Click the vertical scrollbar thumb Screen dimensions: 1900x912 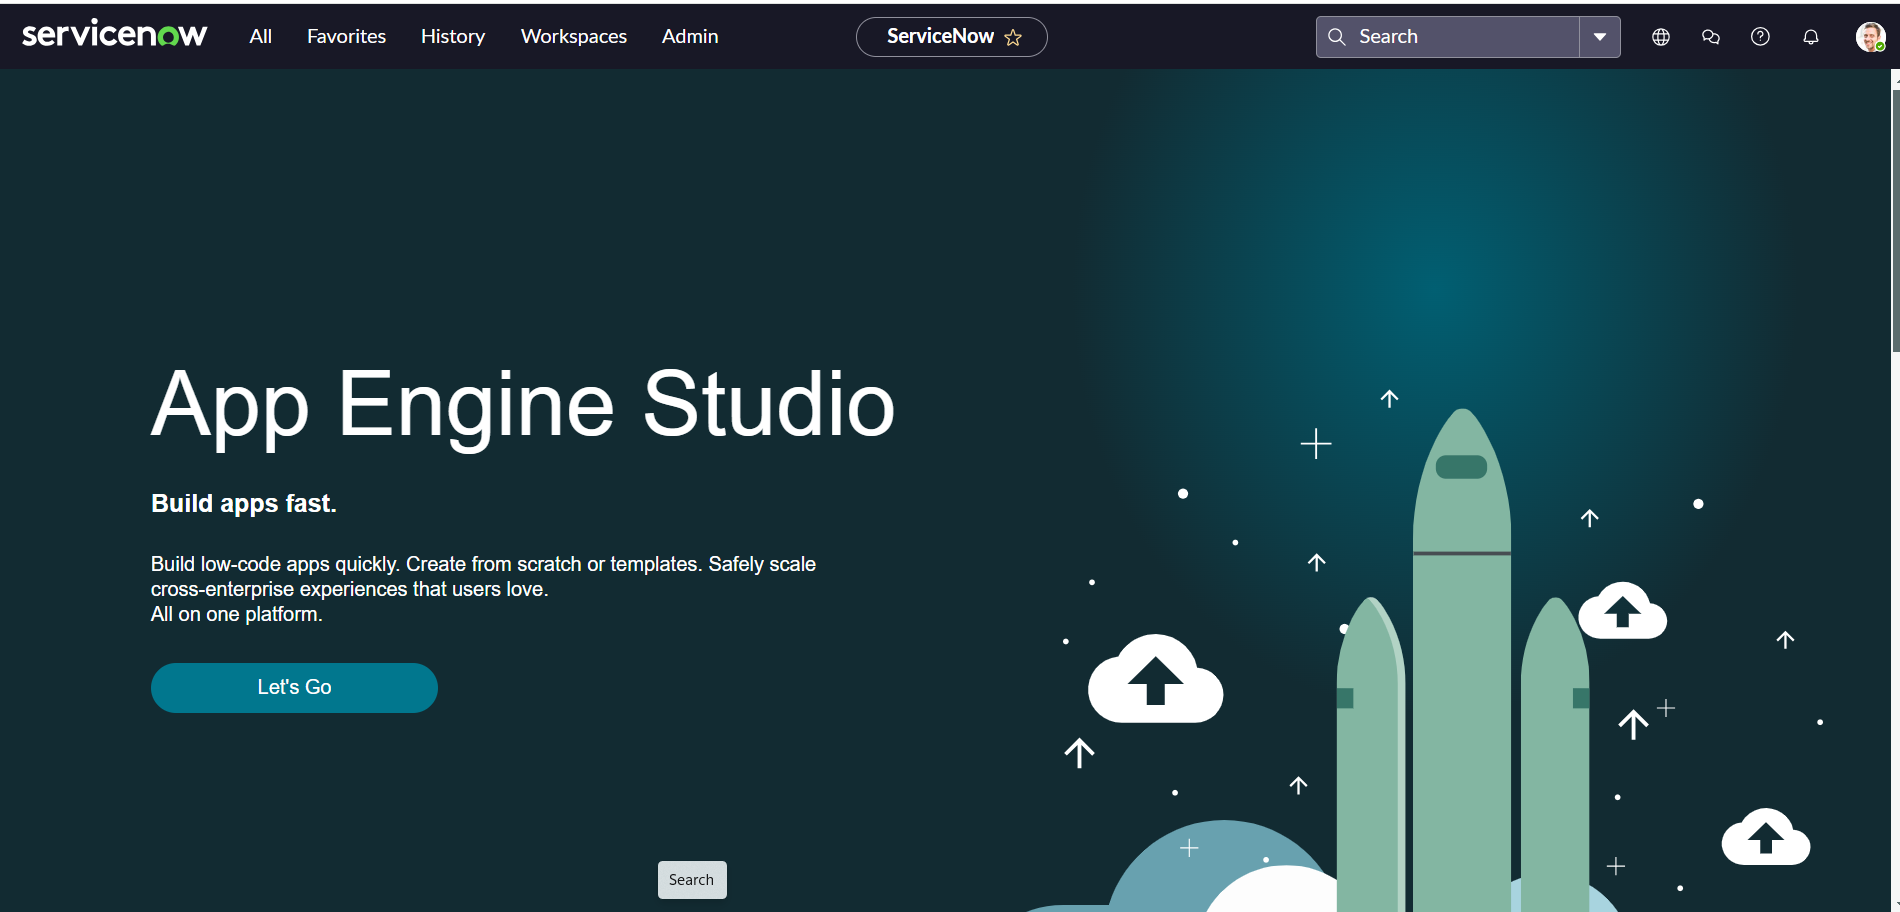pos(1895,220)
